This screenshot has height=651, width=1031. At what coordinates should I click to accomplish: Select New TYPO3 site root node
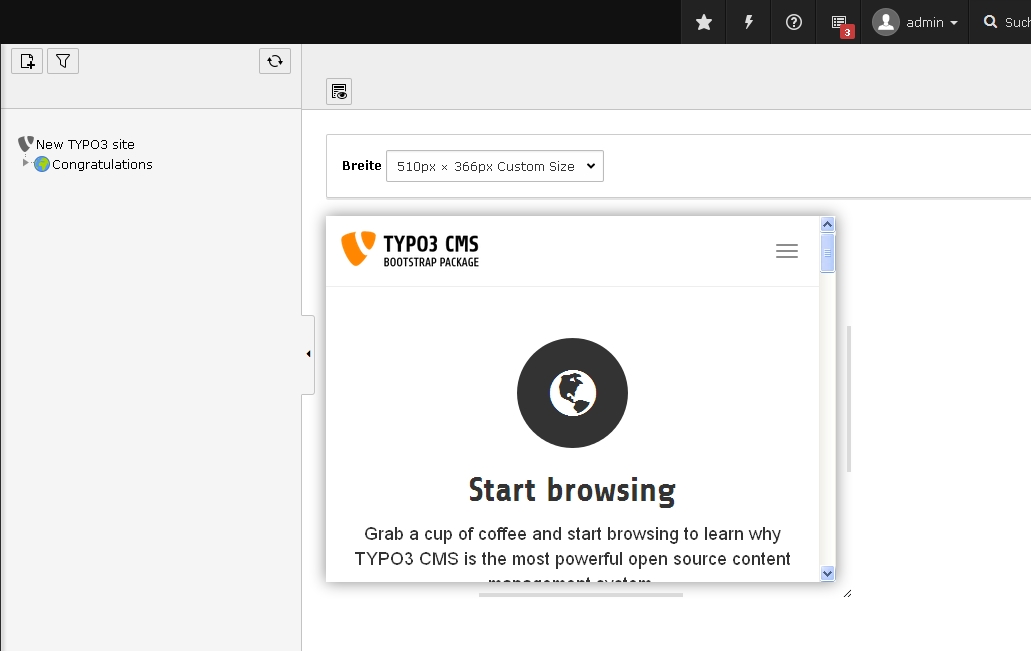click(85, 145)
